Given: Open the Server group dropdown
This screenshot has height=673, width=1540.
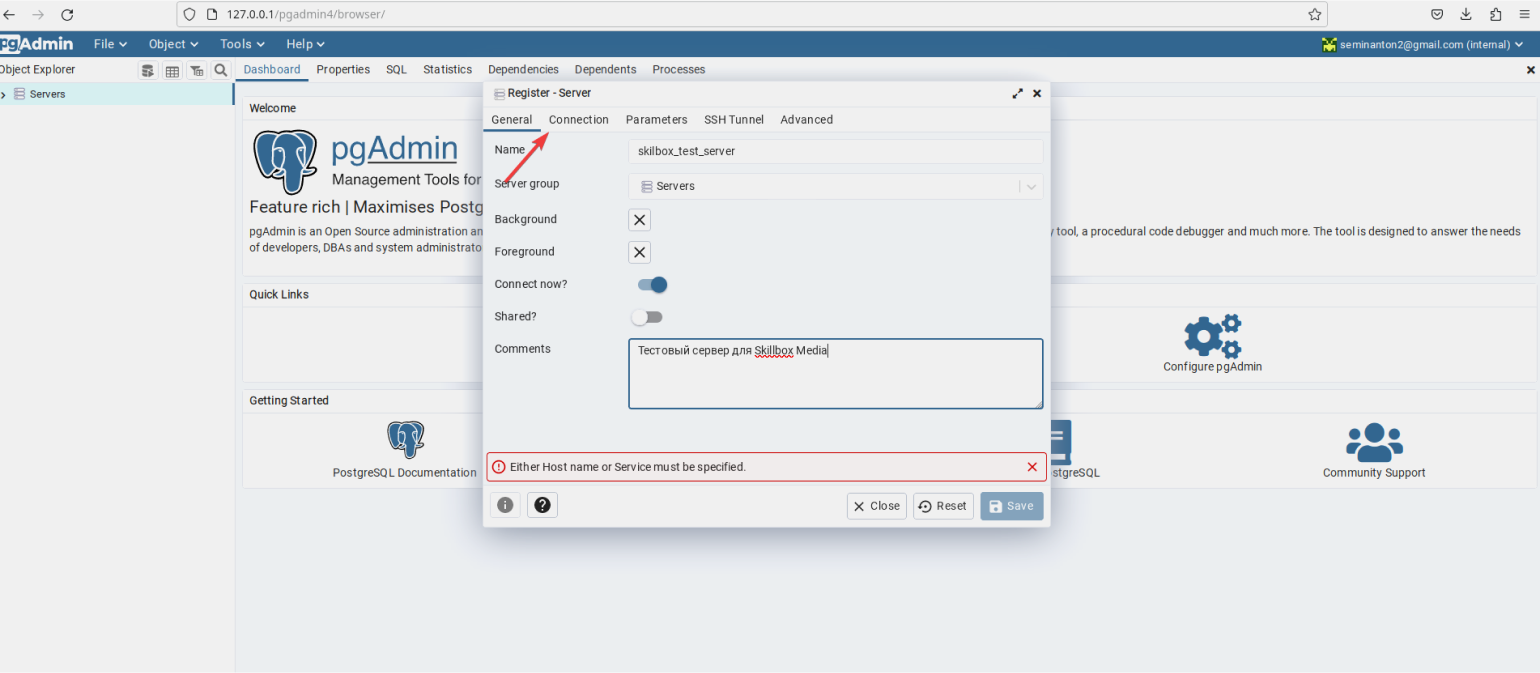Looking at the screenshot, I should (x=836, y=186).
